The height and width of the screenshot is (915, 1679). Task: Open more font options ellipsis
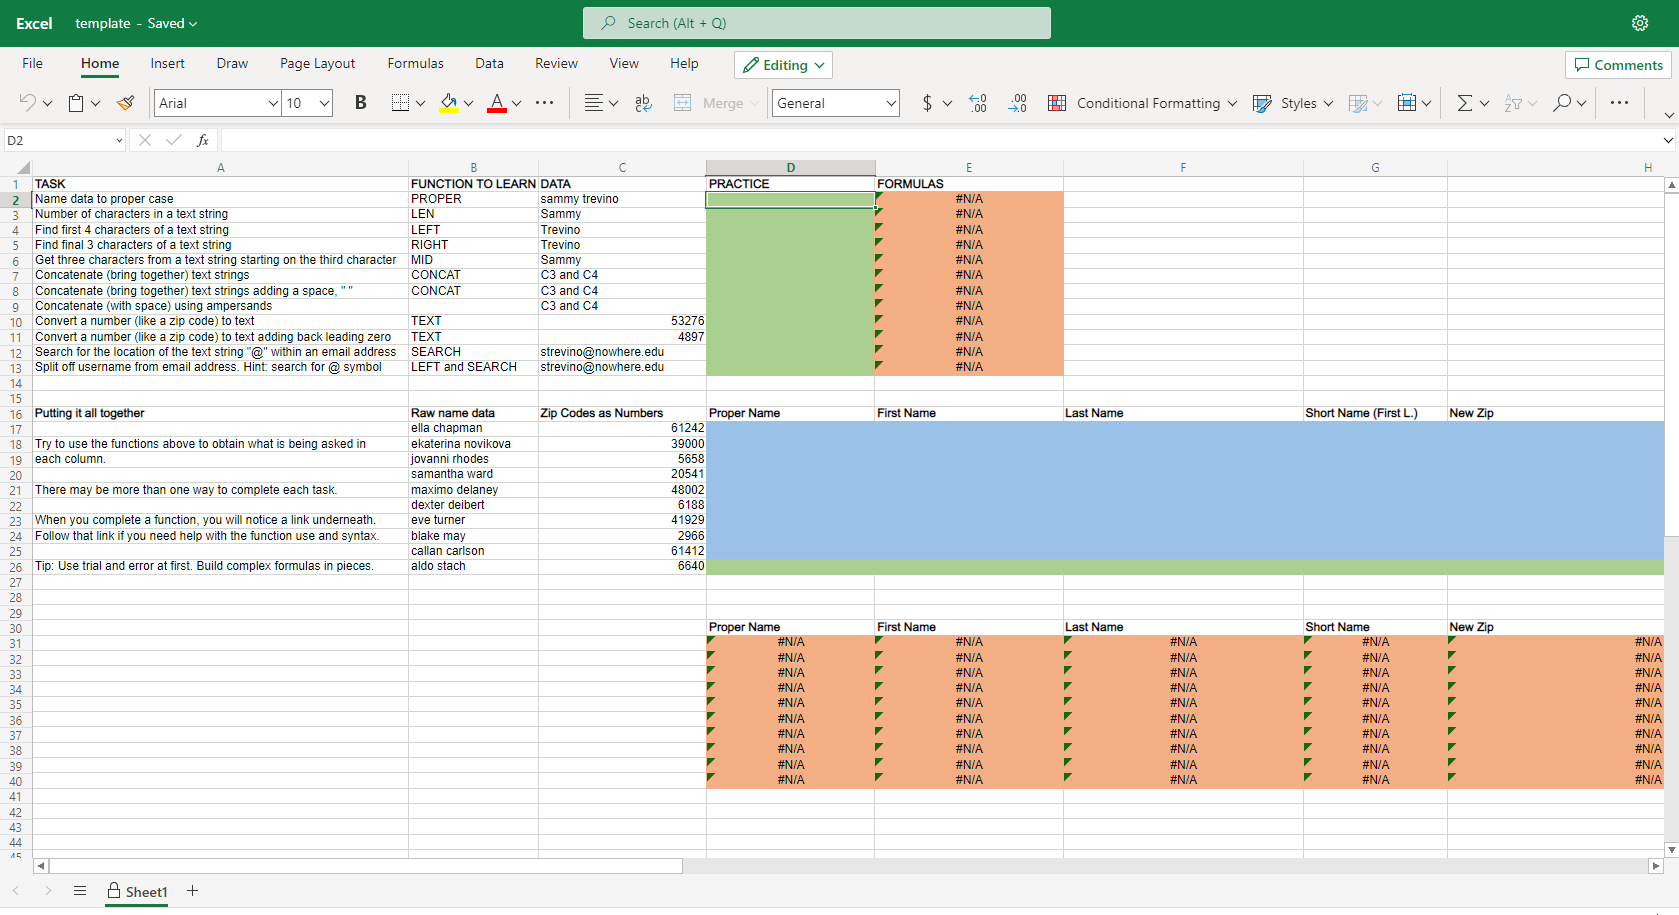(544, 103)
